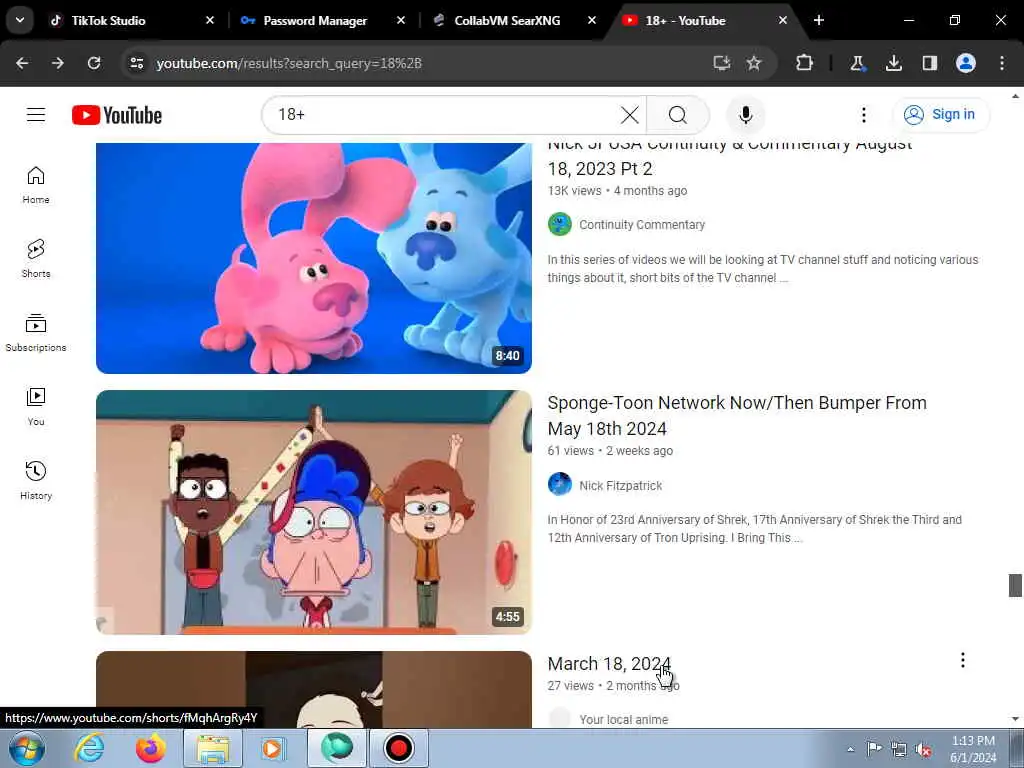The height and width of the screenshot is (768, 1024).
Task: Close the TikTok Studio tab
Action: pos(210,21)
